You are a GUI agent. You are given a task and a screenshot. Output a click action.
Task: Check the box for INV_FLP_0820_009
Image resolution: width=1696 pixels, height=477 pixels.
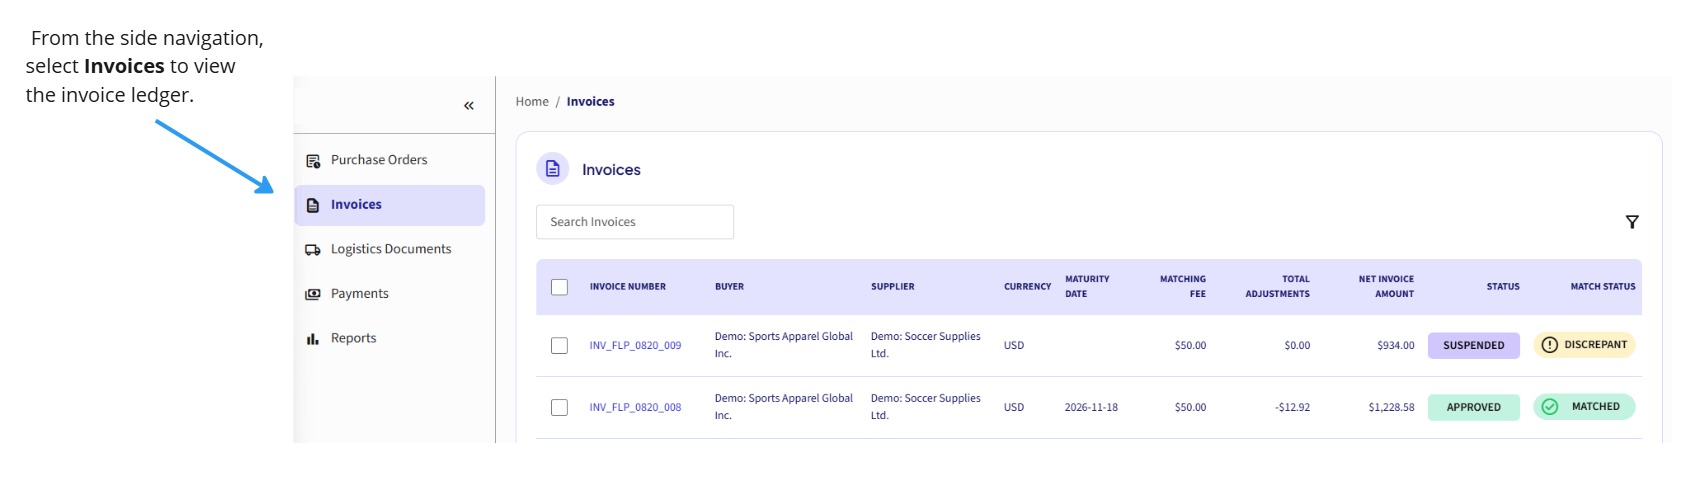560,346
